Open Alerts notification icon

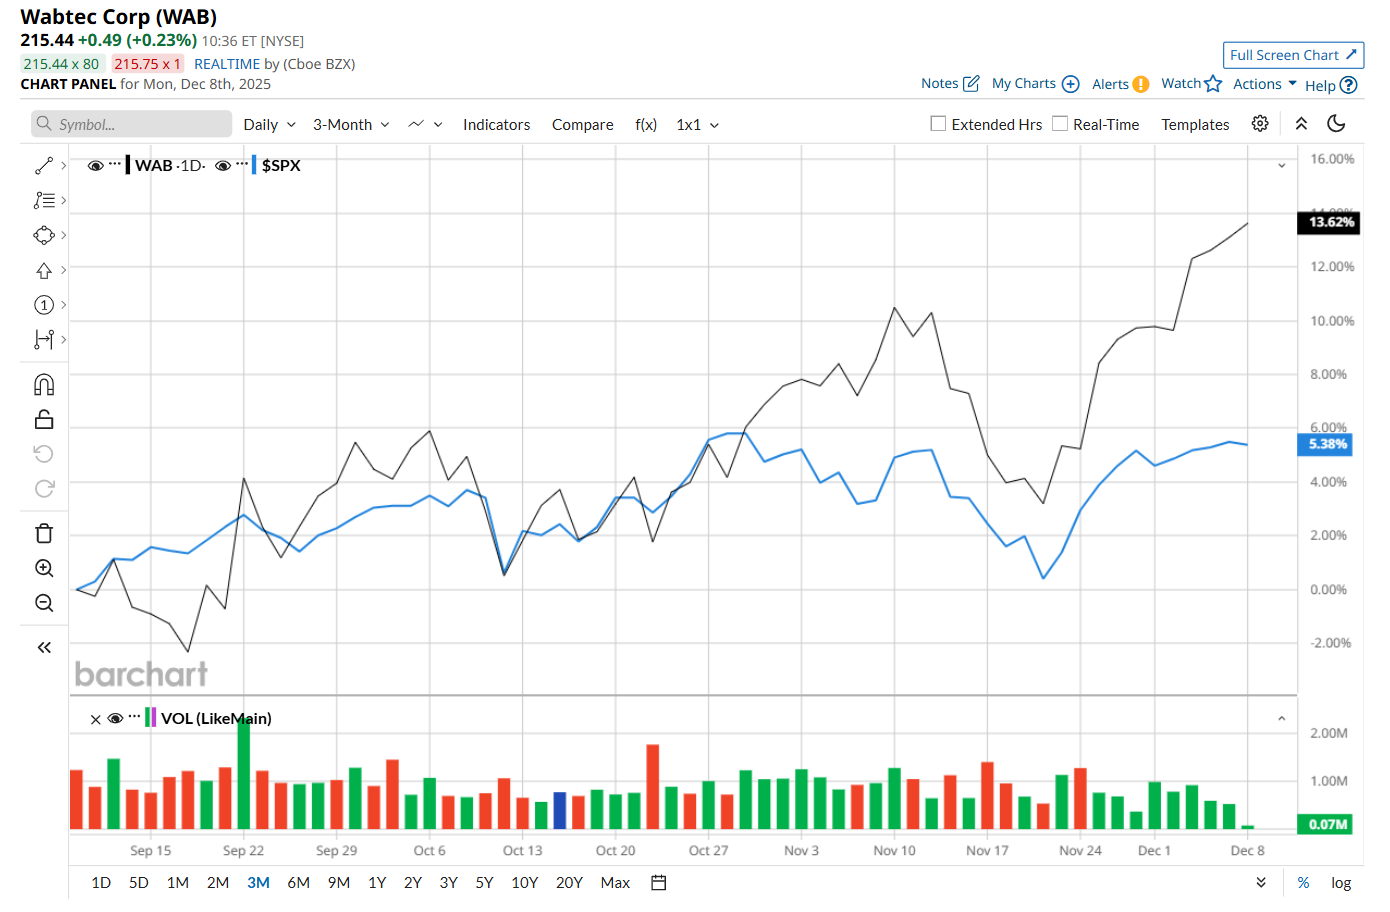pyautogui.click(x=1141, y=84)
